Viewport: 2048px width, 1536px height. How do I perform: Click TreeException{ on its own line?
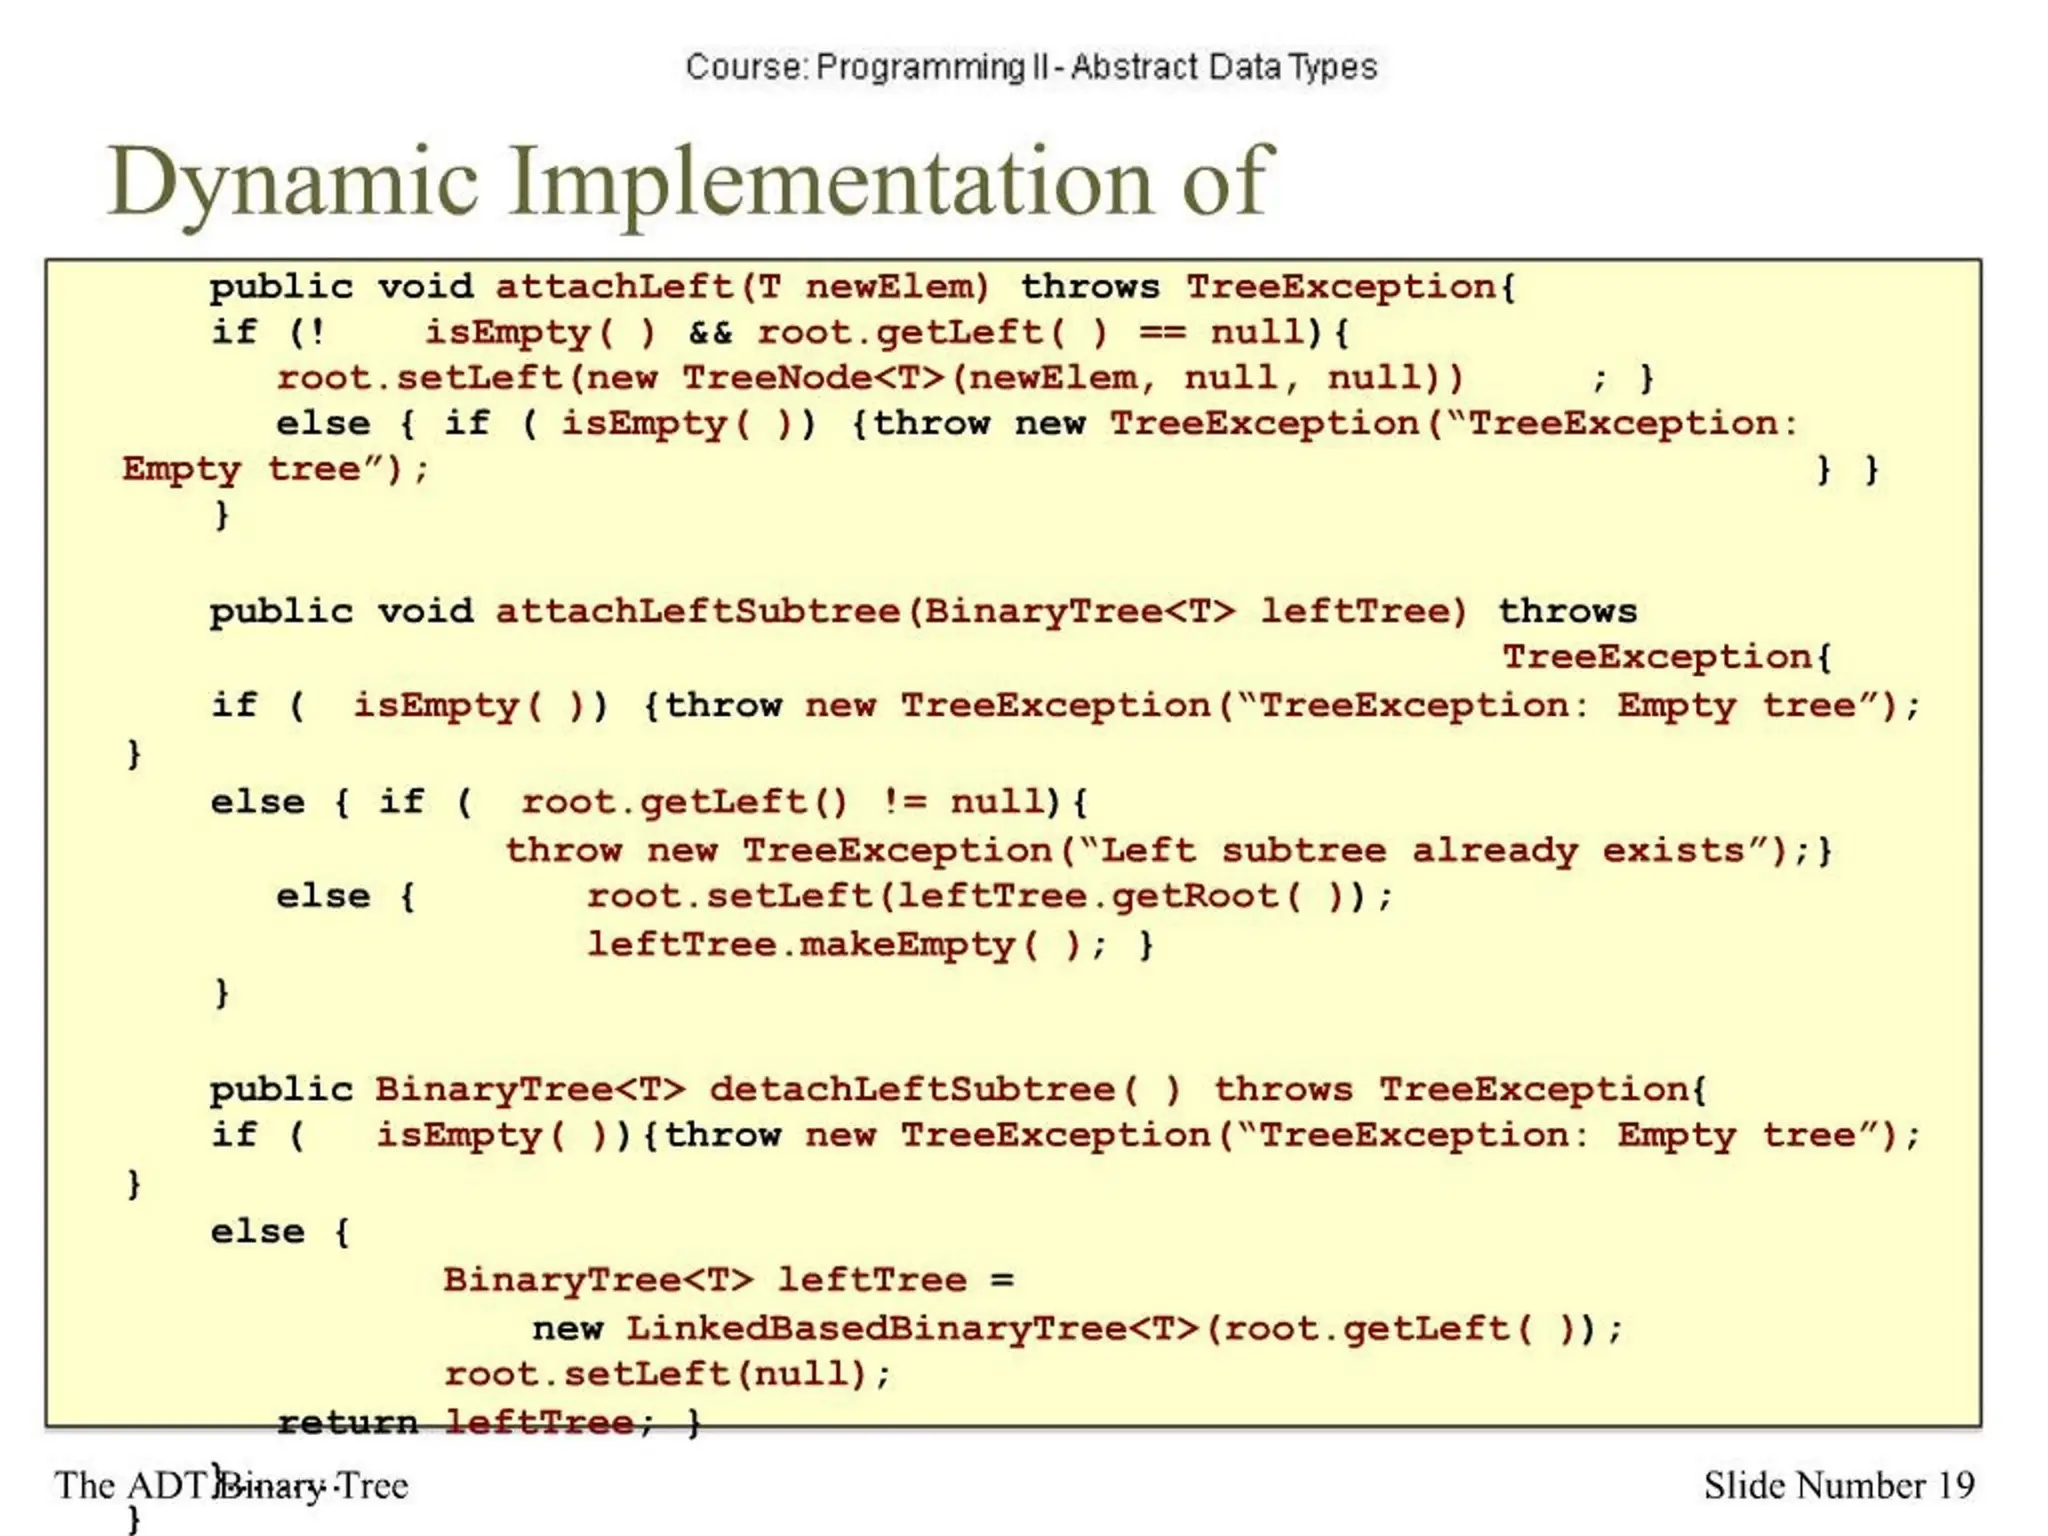[x=1666, y=658]
